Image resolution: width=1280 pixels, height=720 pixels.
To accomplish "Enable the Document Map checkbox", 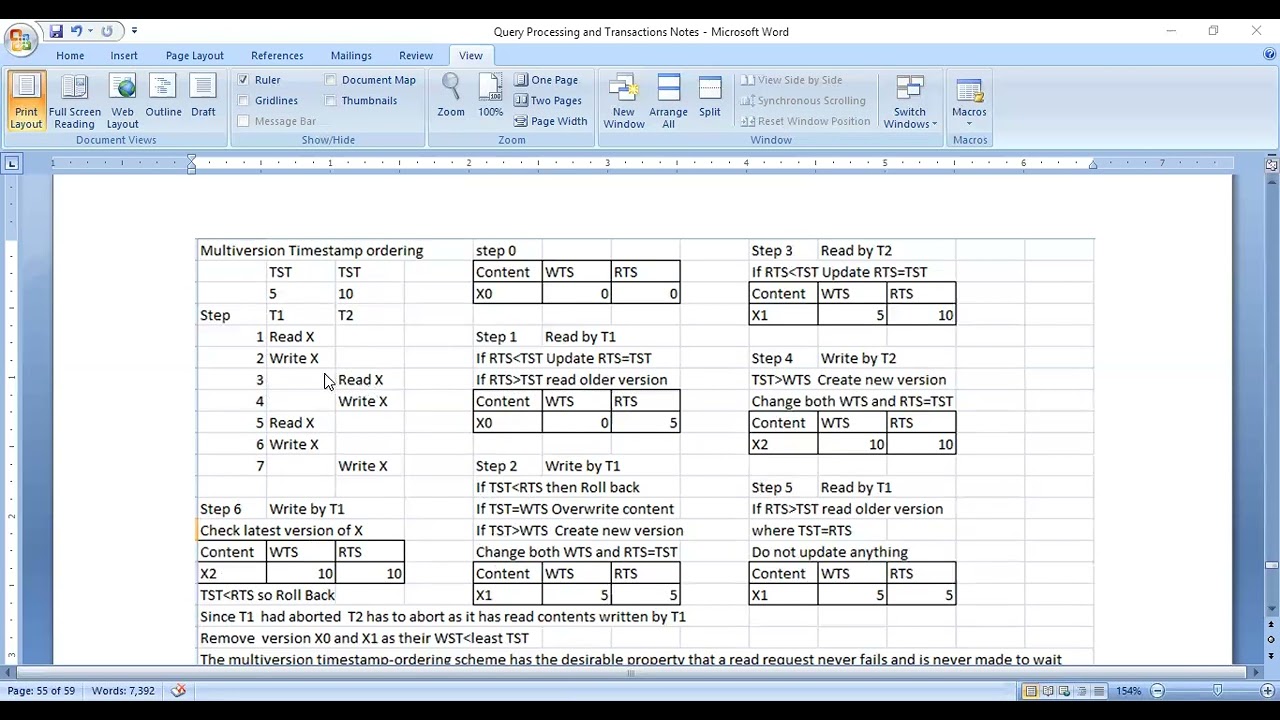I will coord(331,80).
